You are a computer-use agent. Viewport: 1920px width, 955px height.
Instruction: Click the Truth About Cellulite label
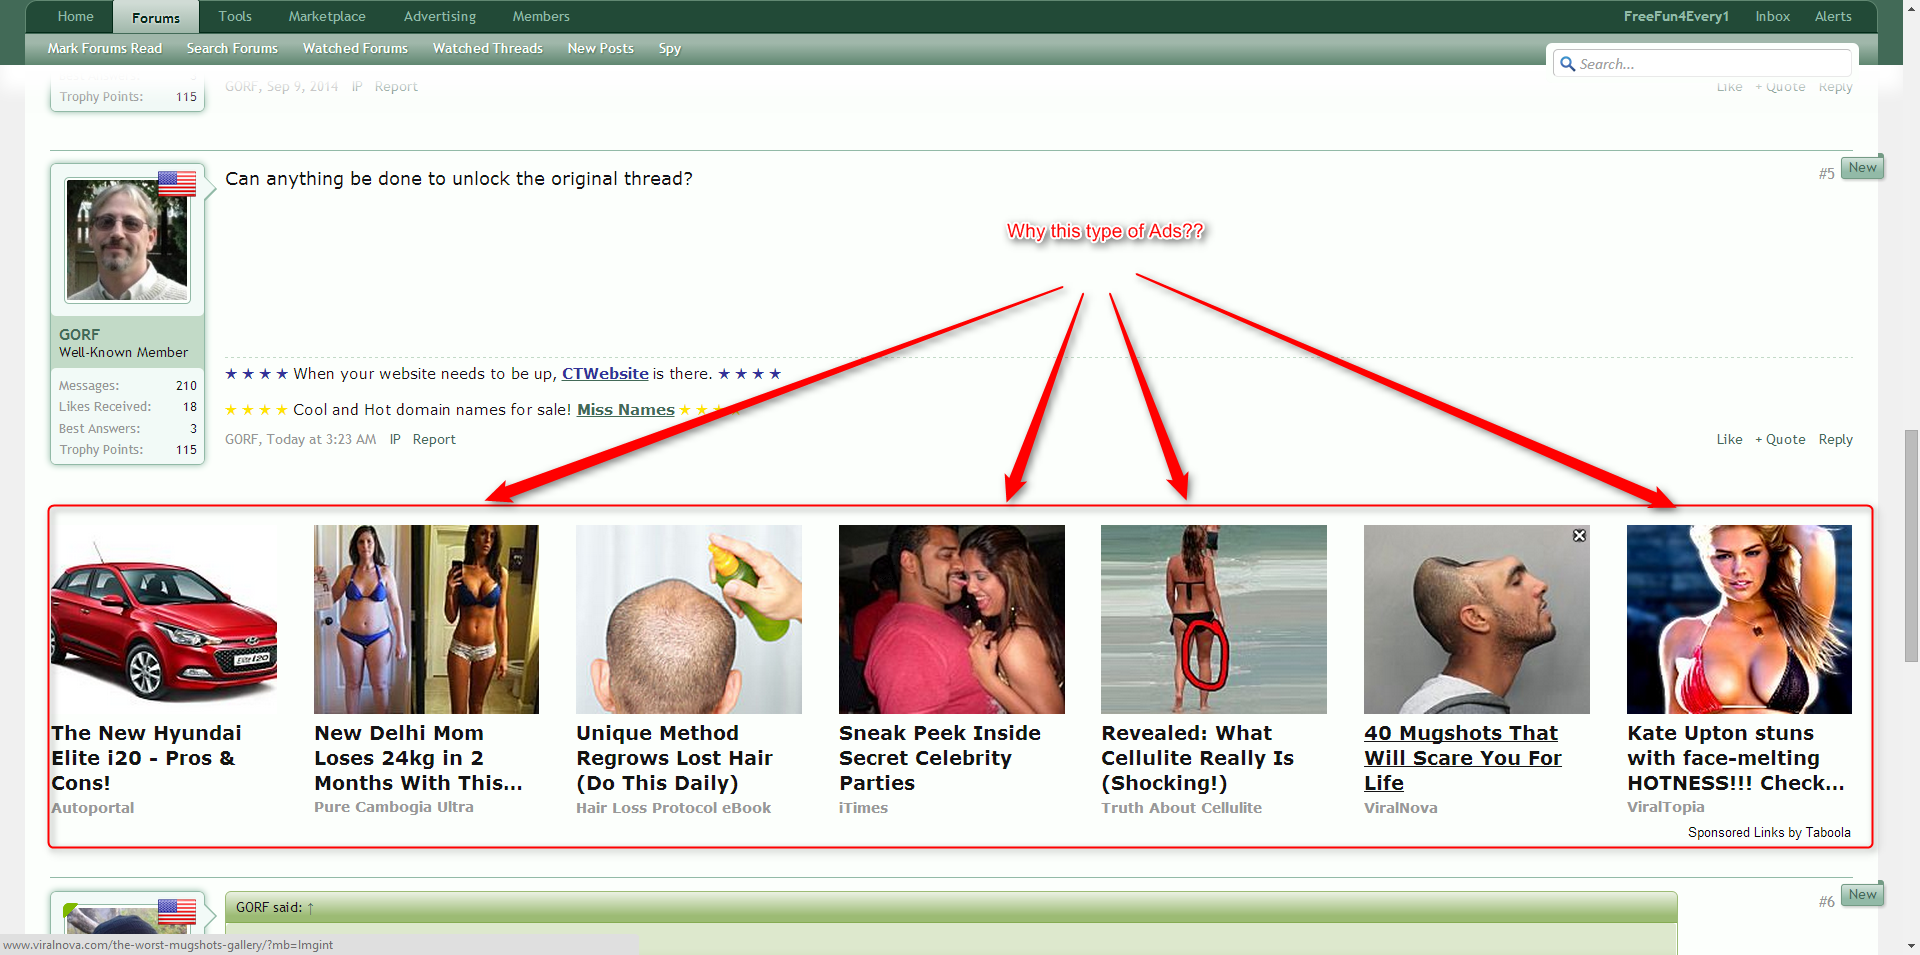1181,808
